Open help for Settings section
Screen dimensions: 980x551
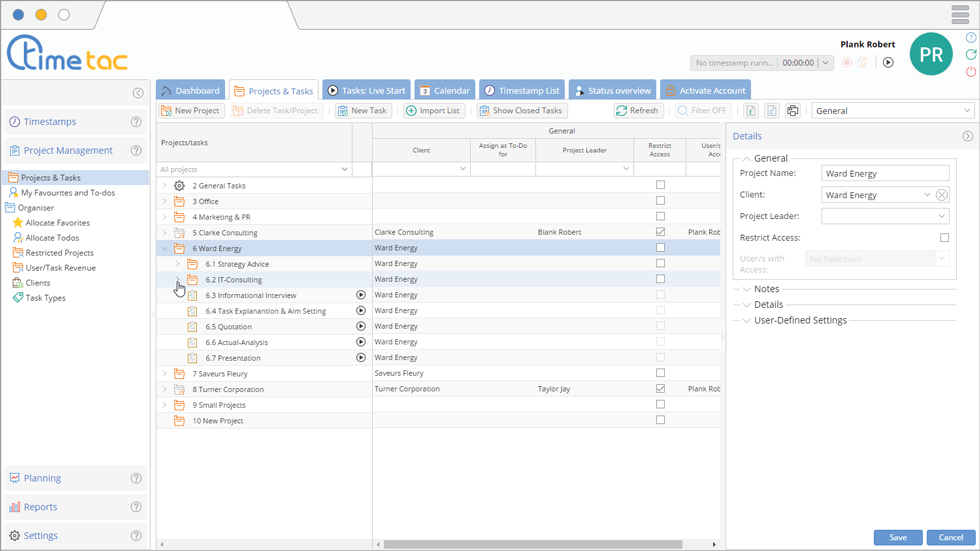[136, 536]
